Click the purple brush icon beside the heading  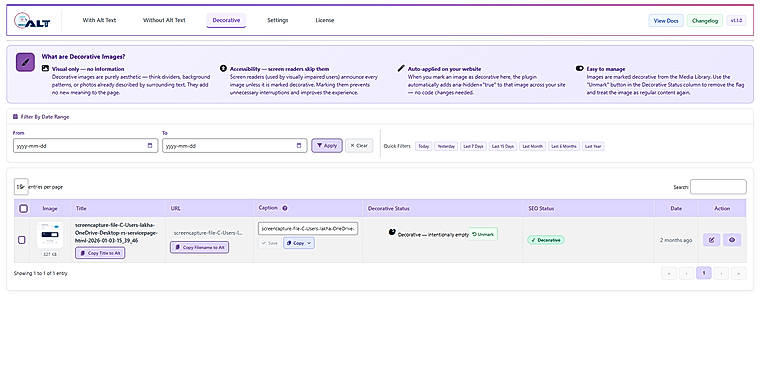(x=25, y=62)
